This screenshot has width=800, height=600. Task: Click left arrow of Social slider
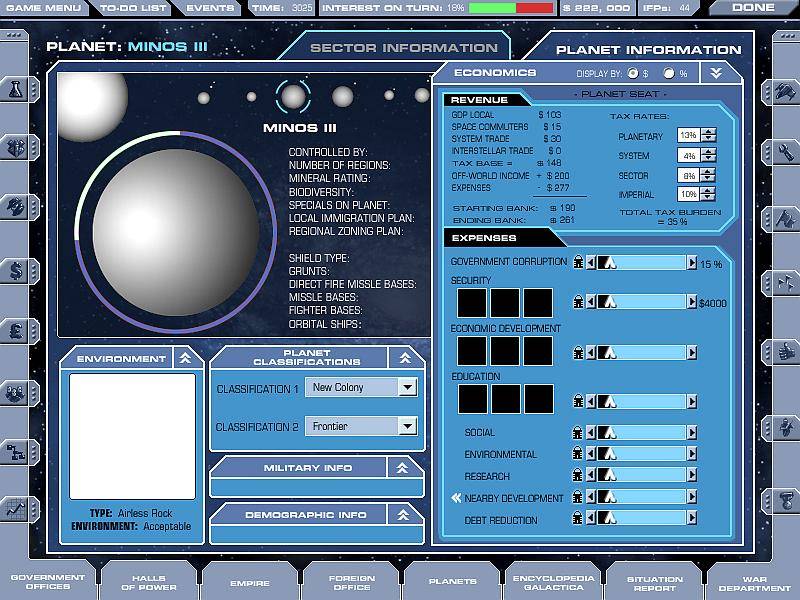pos(591,433)
